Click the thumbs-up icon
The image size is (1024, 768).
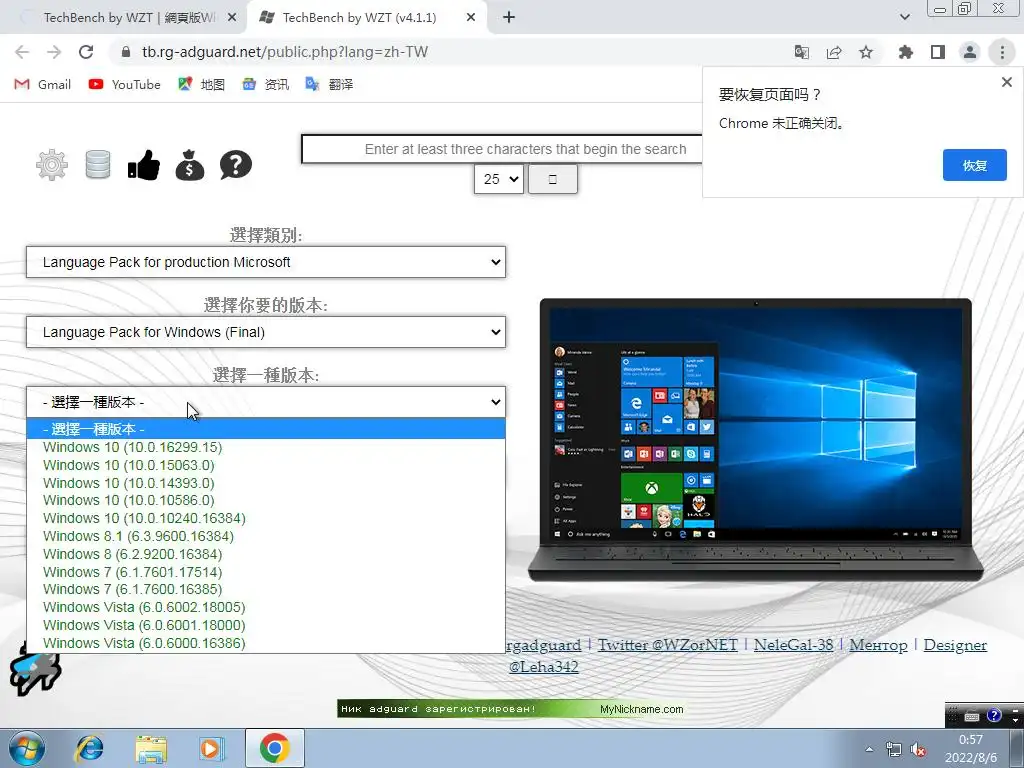pos(144,165)
